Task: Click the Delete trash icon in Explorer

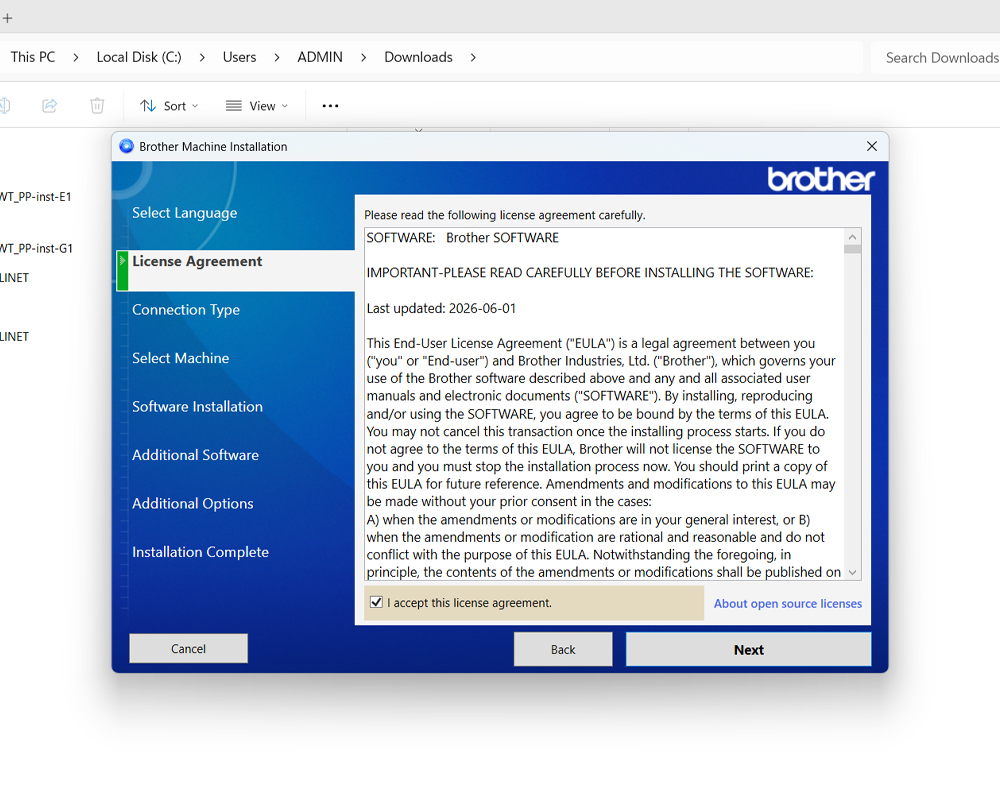Action: [97, 105]
